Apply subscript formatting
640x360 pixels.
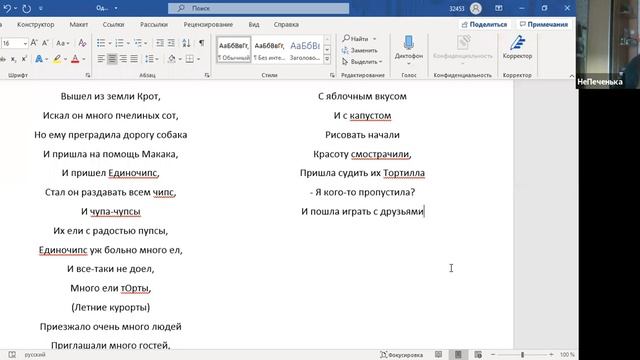click(x=13, y=60)
